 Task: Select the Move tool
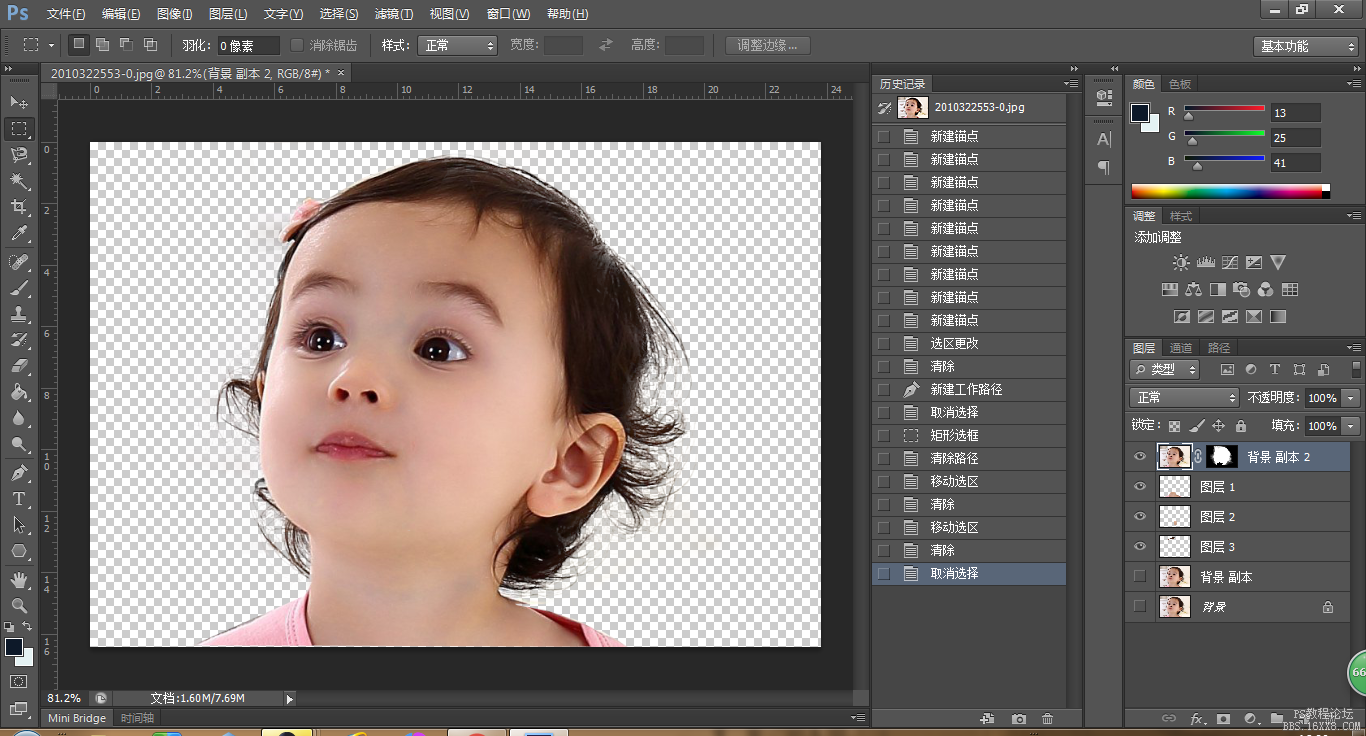pos(19,102)
